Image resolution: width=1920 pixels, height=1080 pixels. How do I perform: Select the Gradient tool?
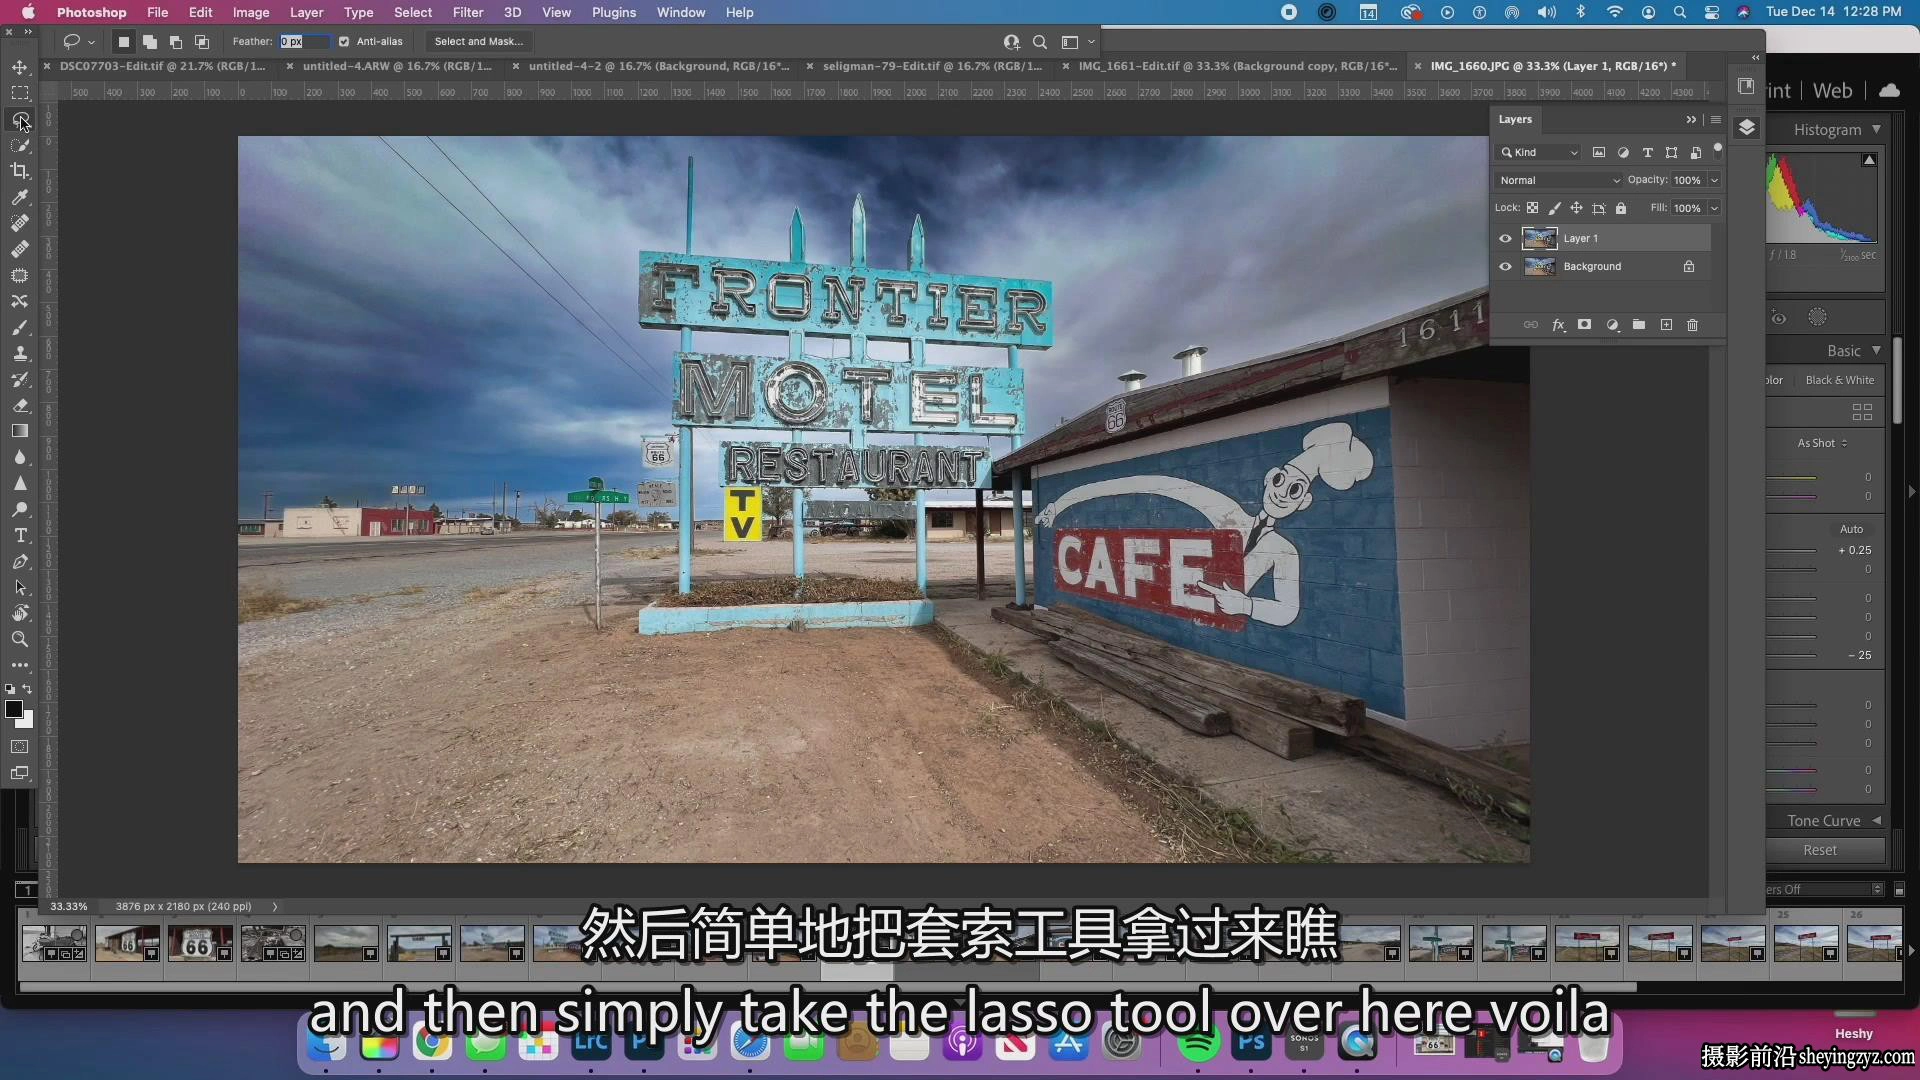tap(20, 431)
